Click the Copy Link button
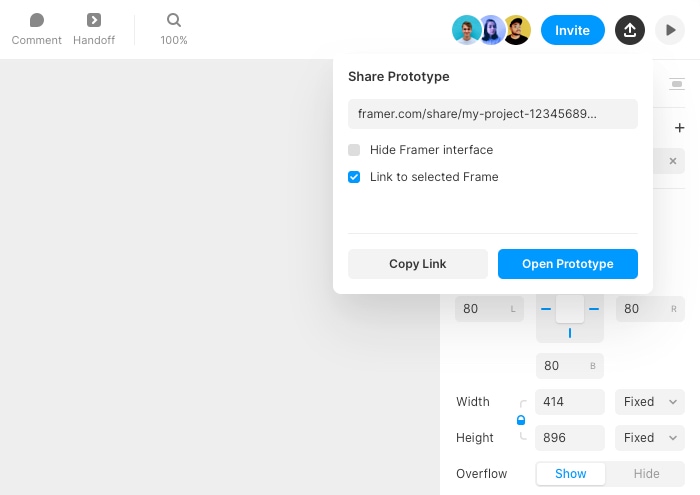Viewport: 700px width, 495px height. (x=418, y=264)
